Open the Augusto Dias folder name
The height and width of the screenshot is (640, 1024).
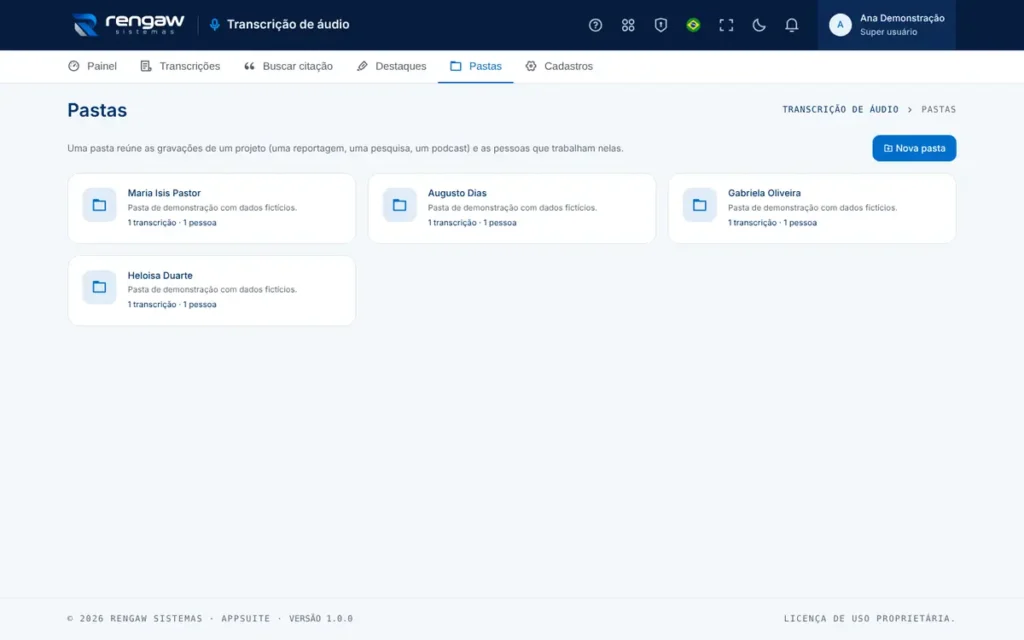pos(457,193)
